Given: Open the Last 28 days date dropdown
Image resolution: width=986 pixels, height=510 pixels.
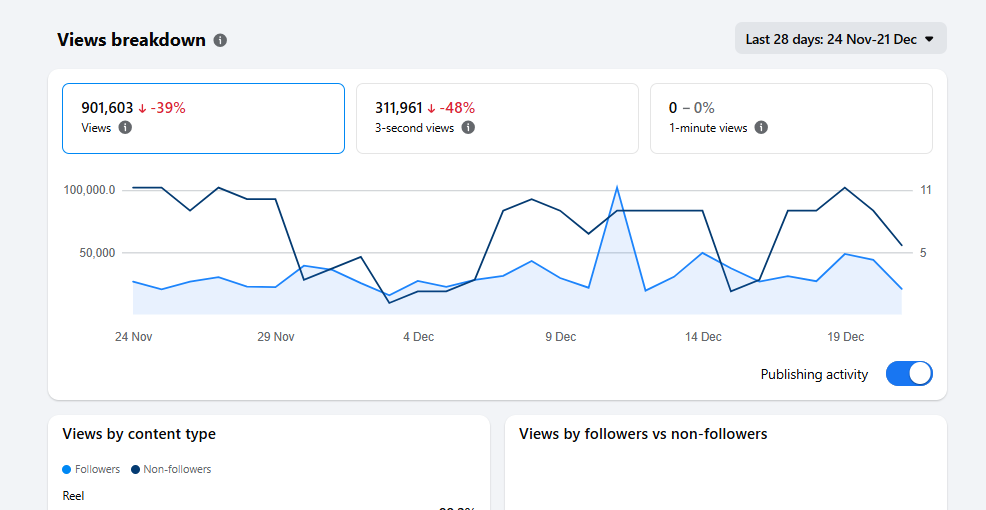Looking at the screenshot, I should click(x=840, y=39).
